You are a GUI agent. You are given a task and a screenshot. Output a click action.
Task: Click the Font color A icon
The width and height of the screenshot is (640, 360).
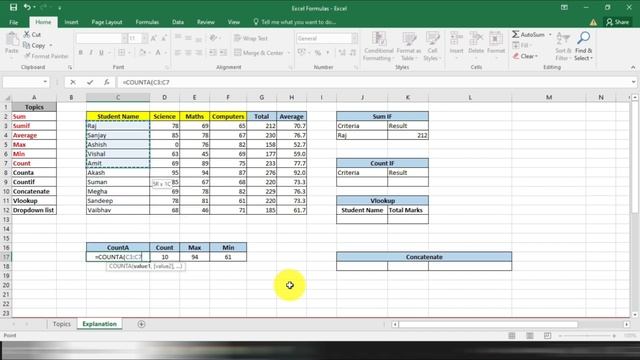(x=158, y=52)
